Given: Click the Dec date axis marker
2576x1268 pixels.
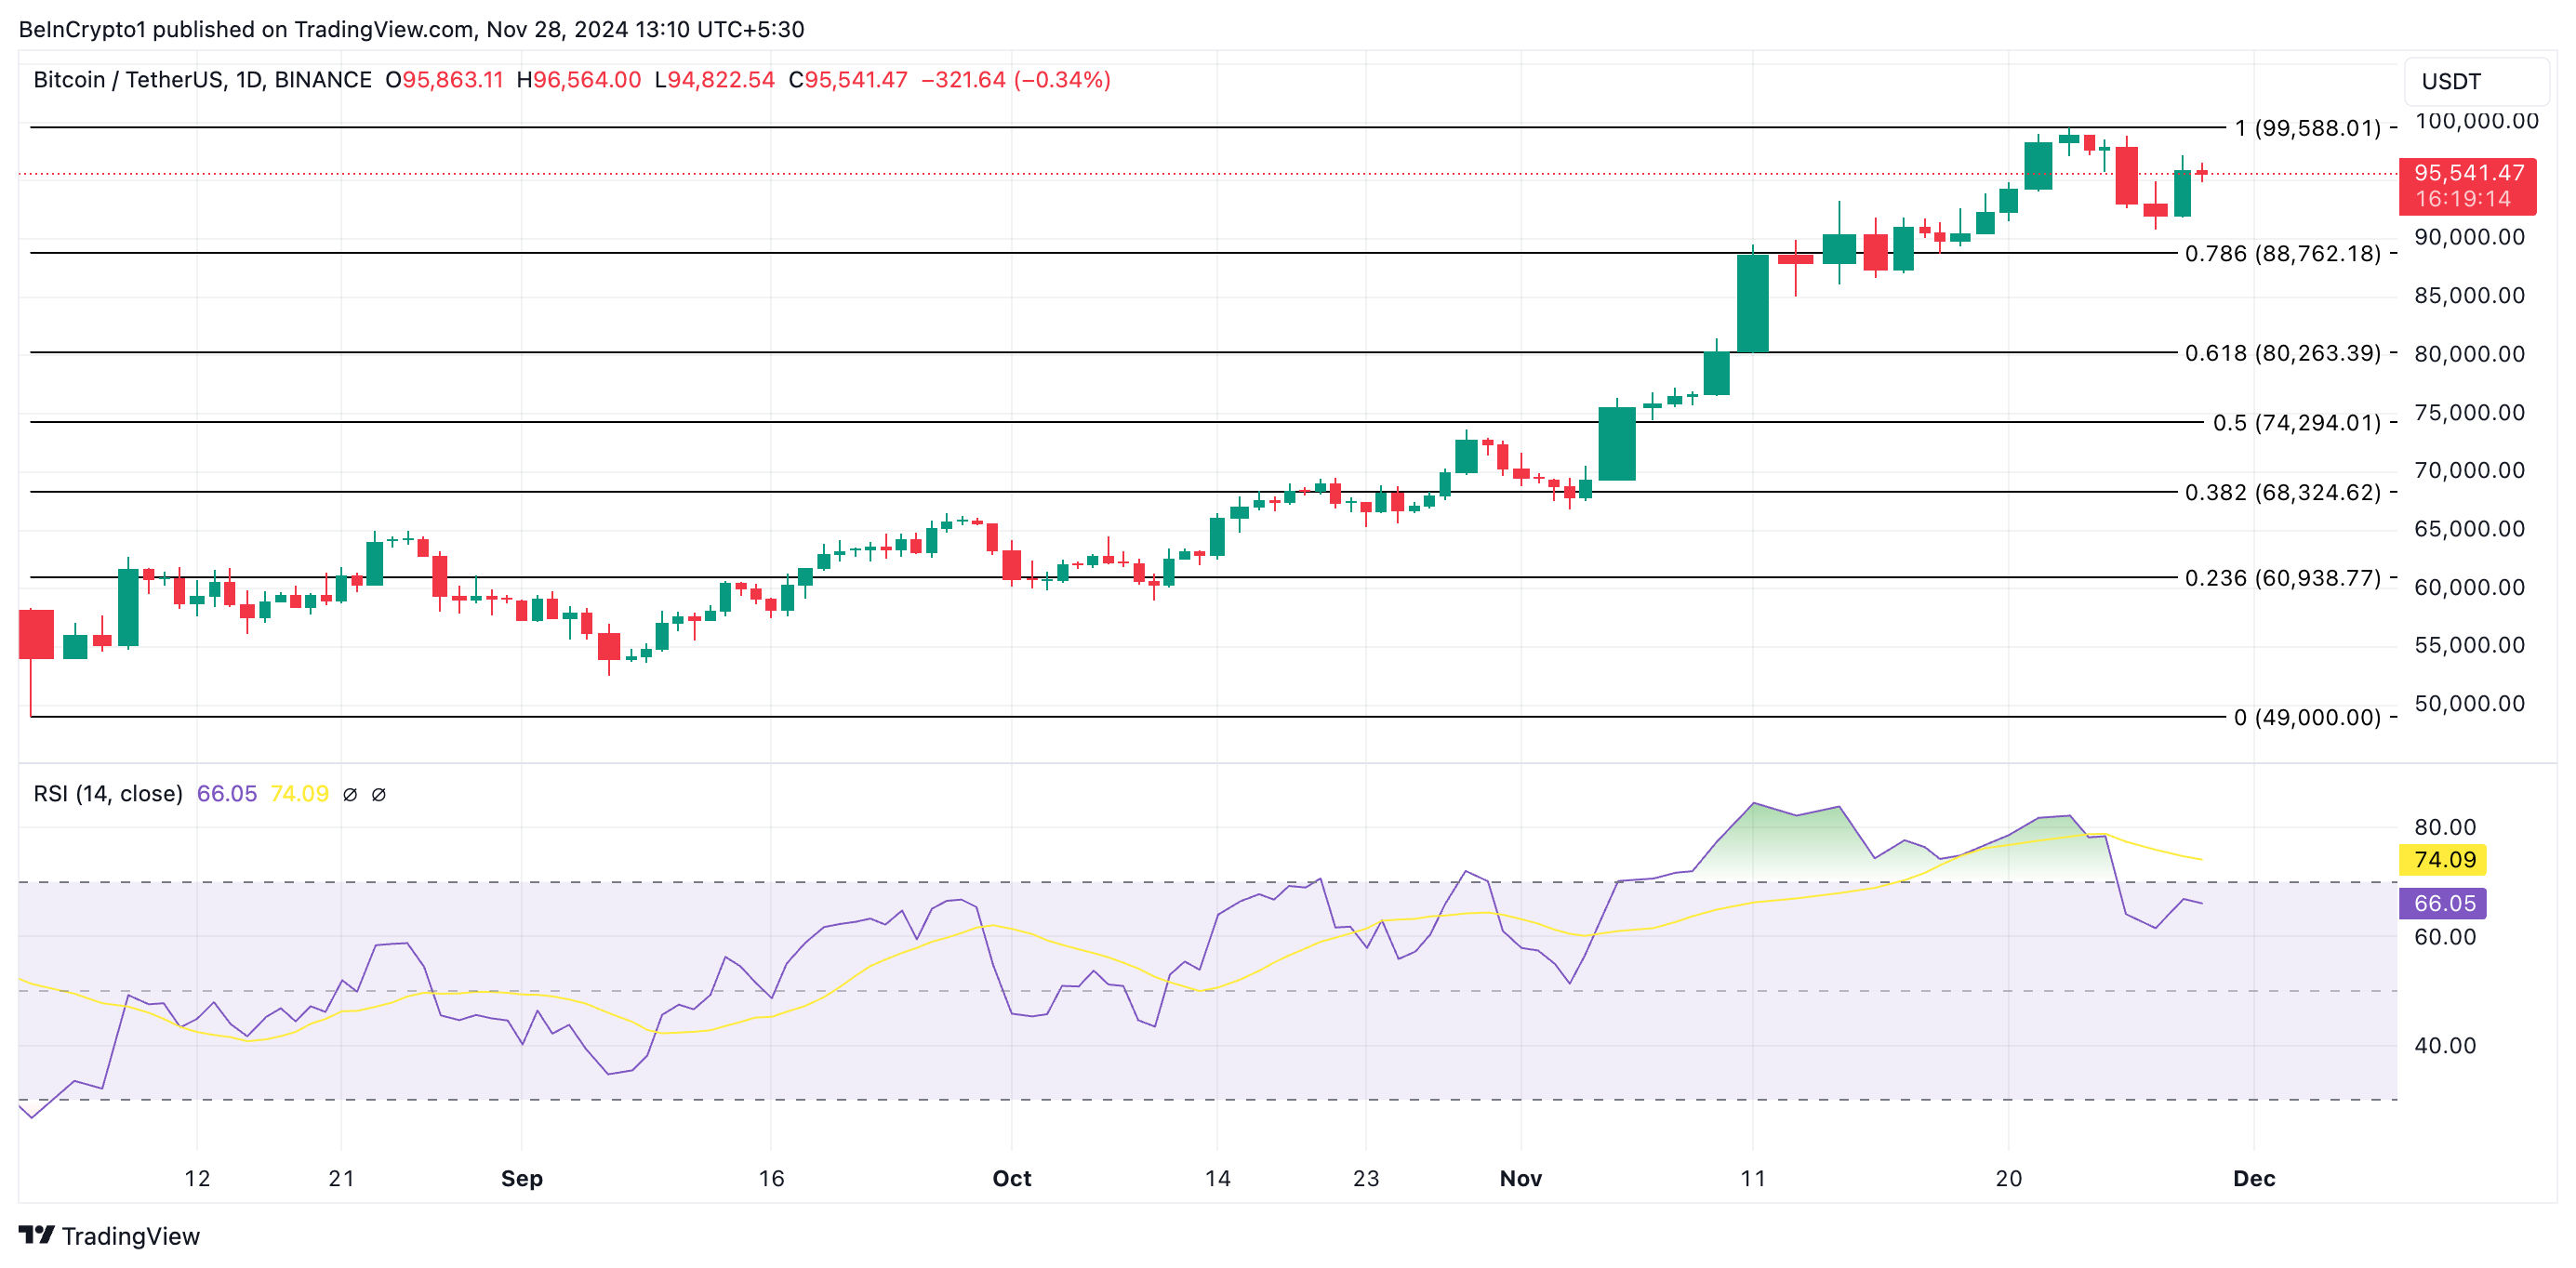Looking at the screenshot, I should (2254, 1178).
